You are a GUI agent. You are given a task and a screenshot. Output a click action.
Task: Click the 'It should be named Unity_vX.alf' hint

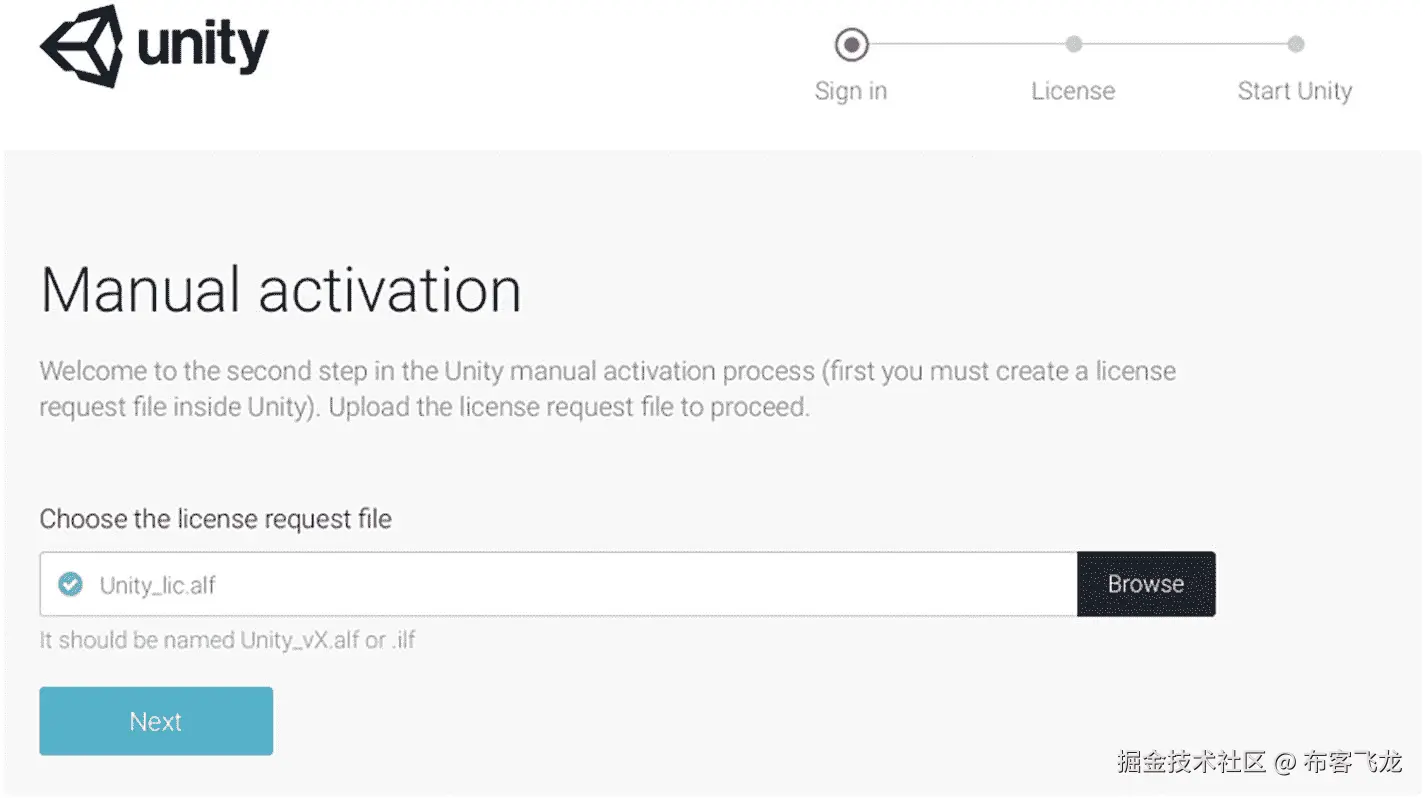point(227,640)
